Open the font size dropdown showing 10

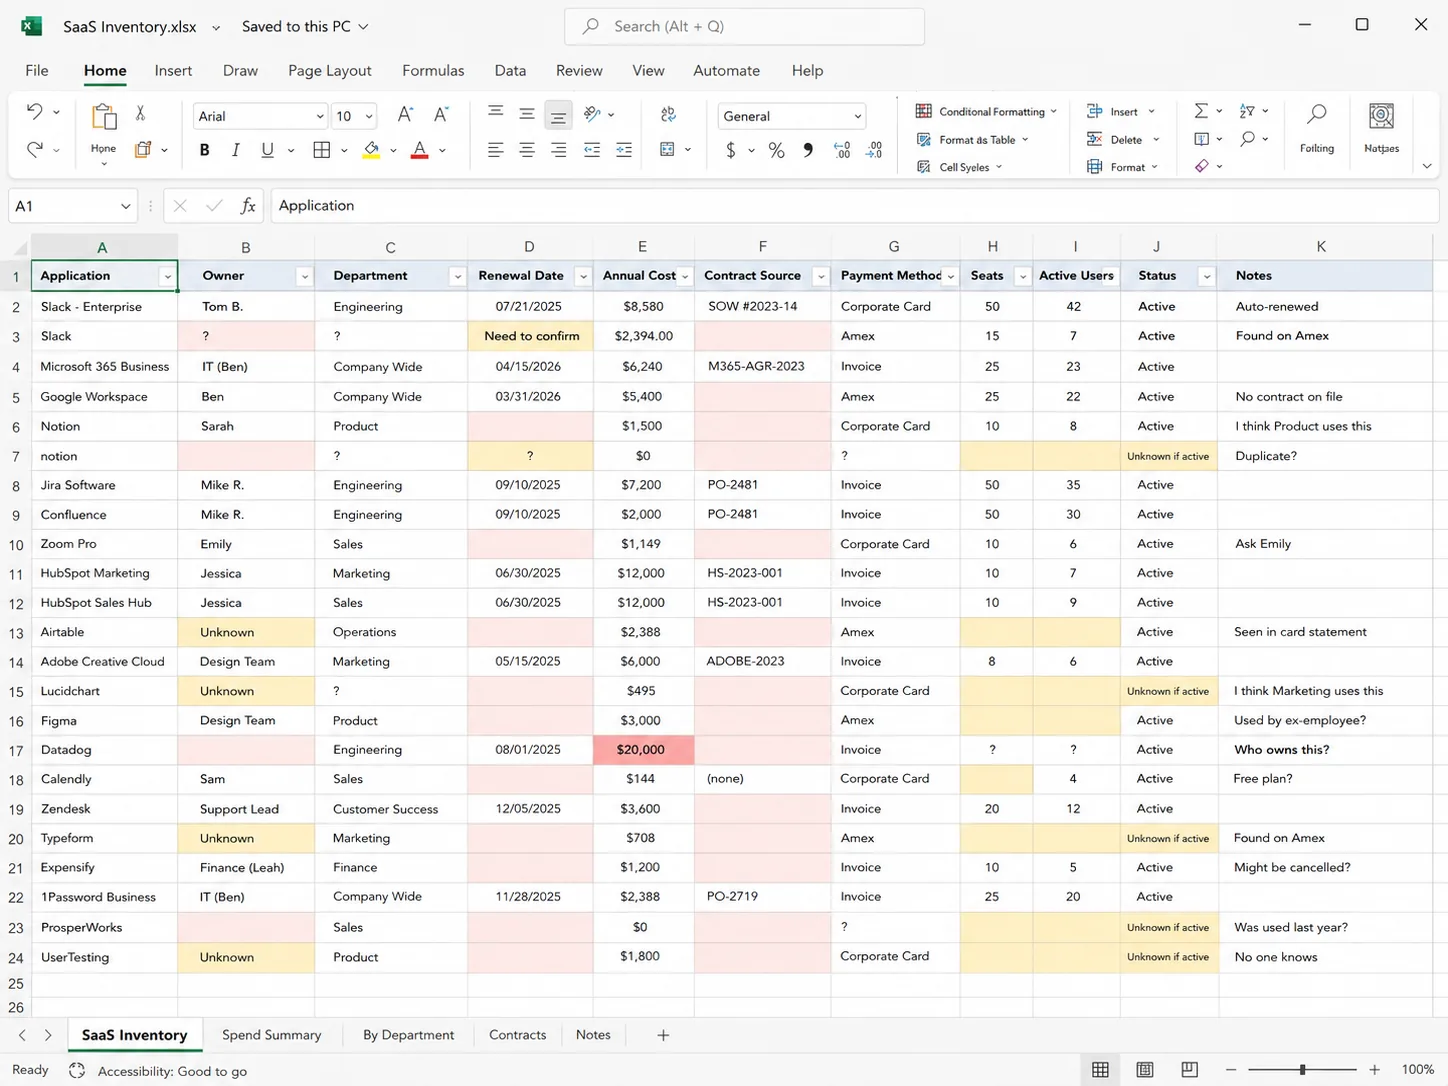click(x=369, y=117)
